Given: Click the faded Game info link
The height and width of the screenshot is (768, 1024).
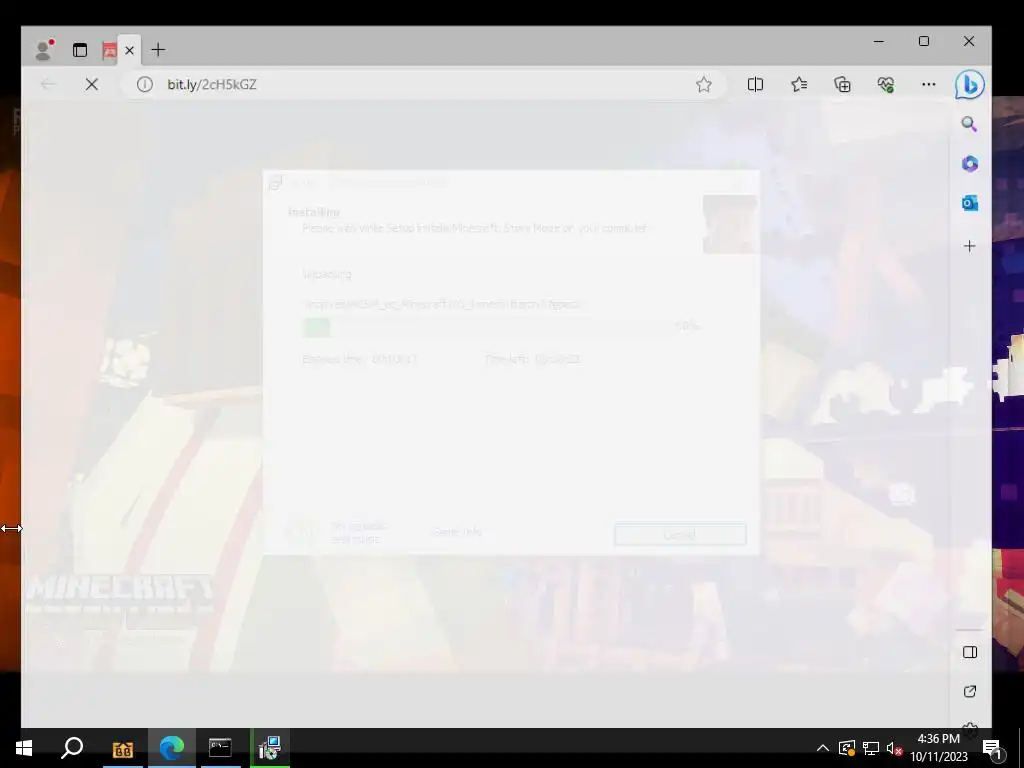Looking at the screenshot, I should pos(457,532).
